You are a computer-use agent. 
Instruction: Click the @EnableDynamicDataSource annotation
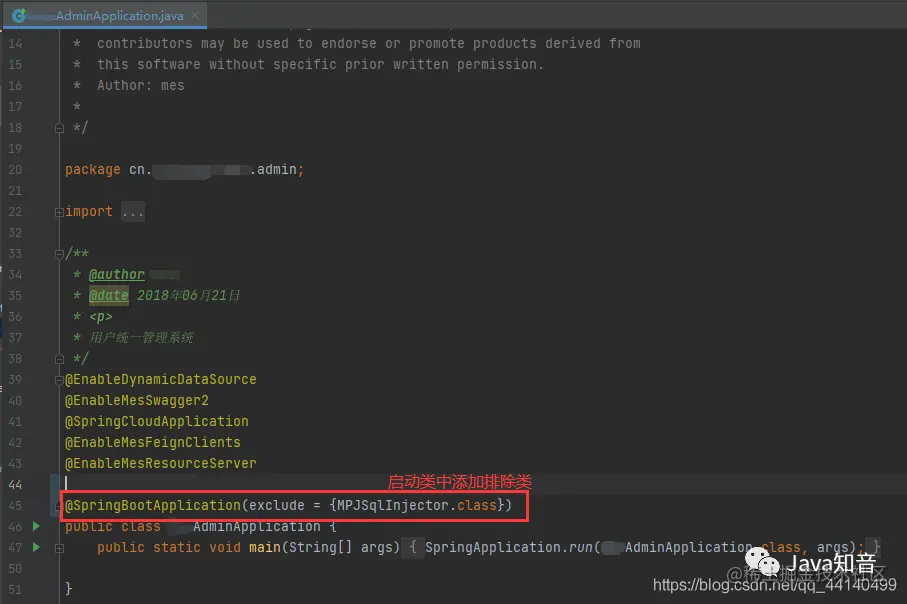point(160,380)
